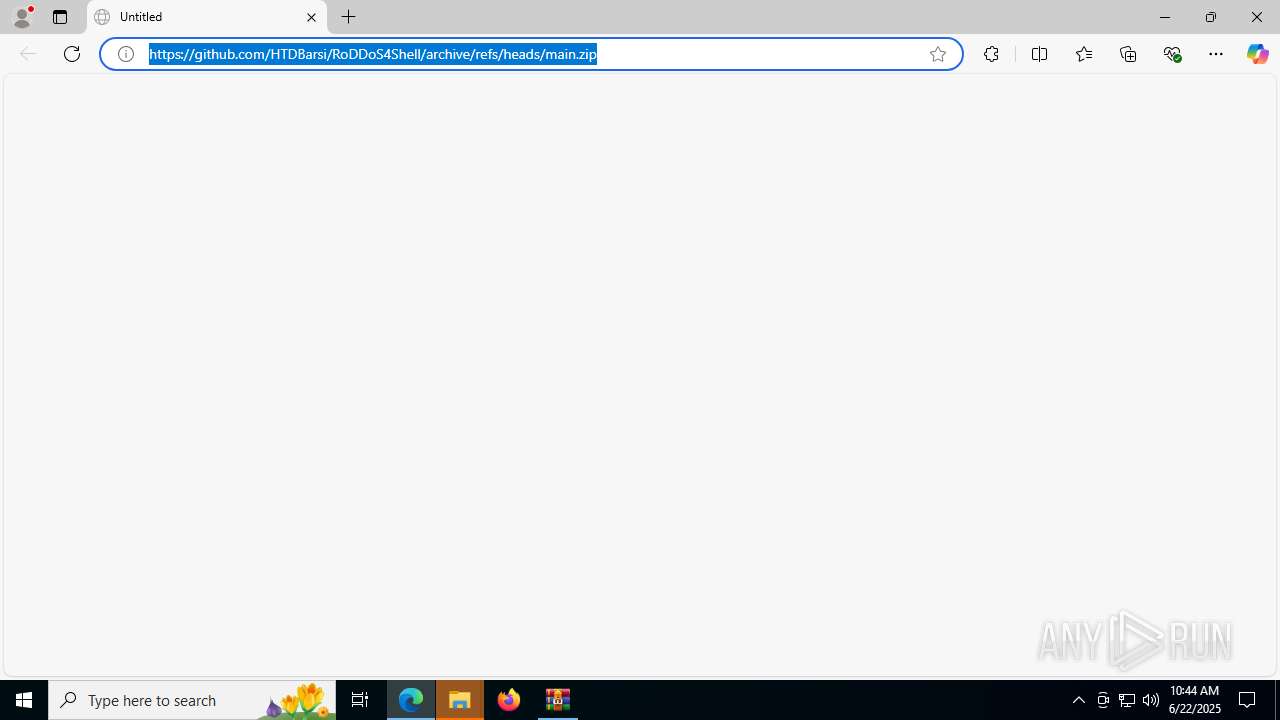Open the Edge profile icon

(22, 17)
